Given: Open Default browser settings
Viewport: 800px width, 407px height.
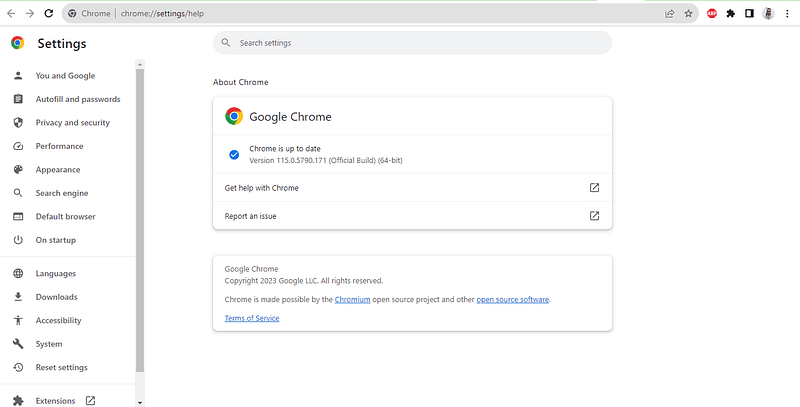Looking at the screenshot, I should point(67,216).
